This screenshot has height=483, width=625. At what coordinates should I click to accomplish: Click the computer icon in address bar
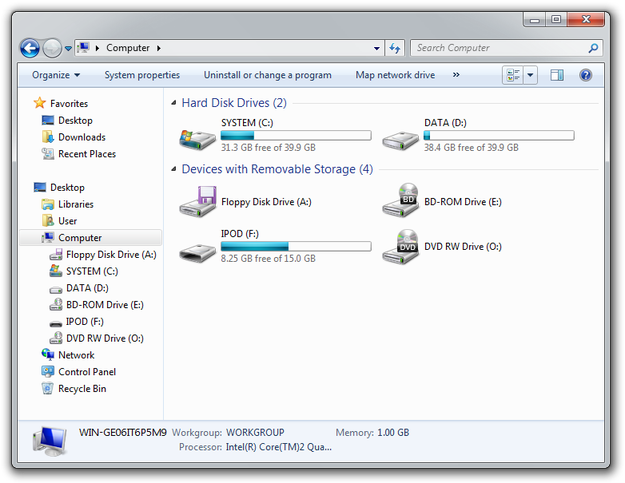(x=83, y=48)
